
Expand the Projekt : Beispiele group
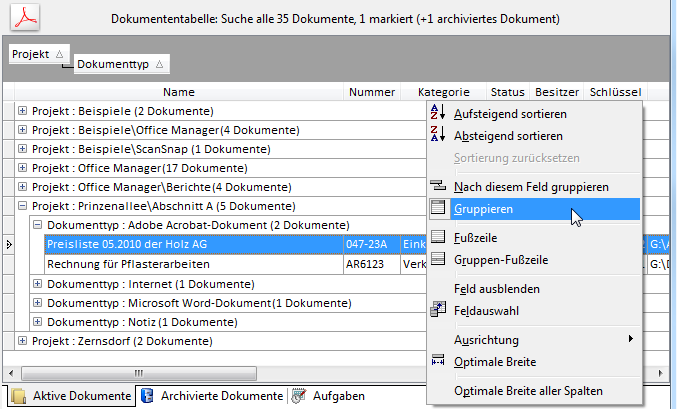point(23,111)
